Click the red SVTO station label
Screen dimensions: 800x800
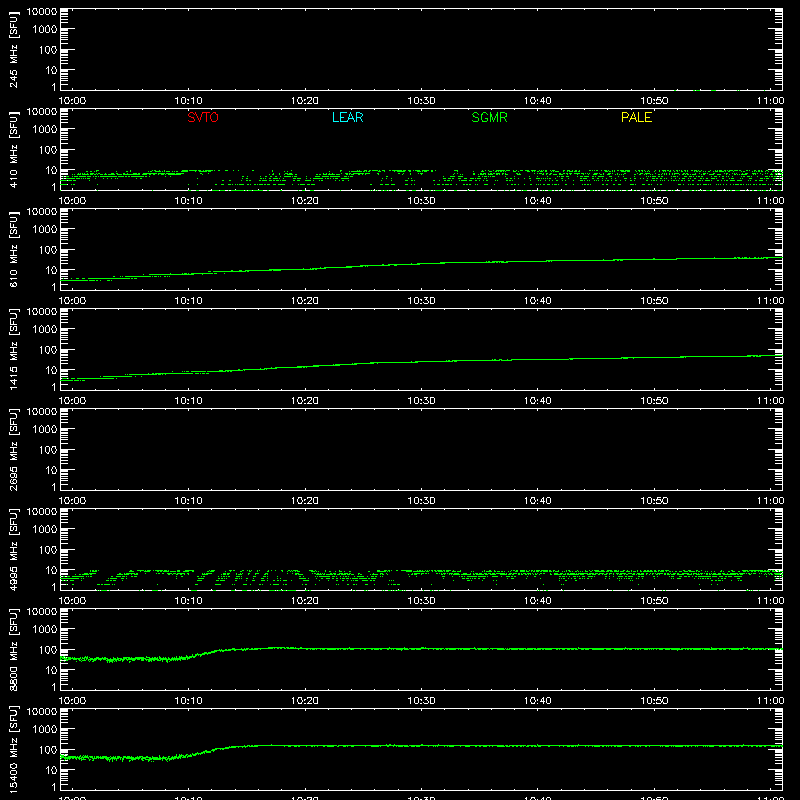(x=203, y=117)
